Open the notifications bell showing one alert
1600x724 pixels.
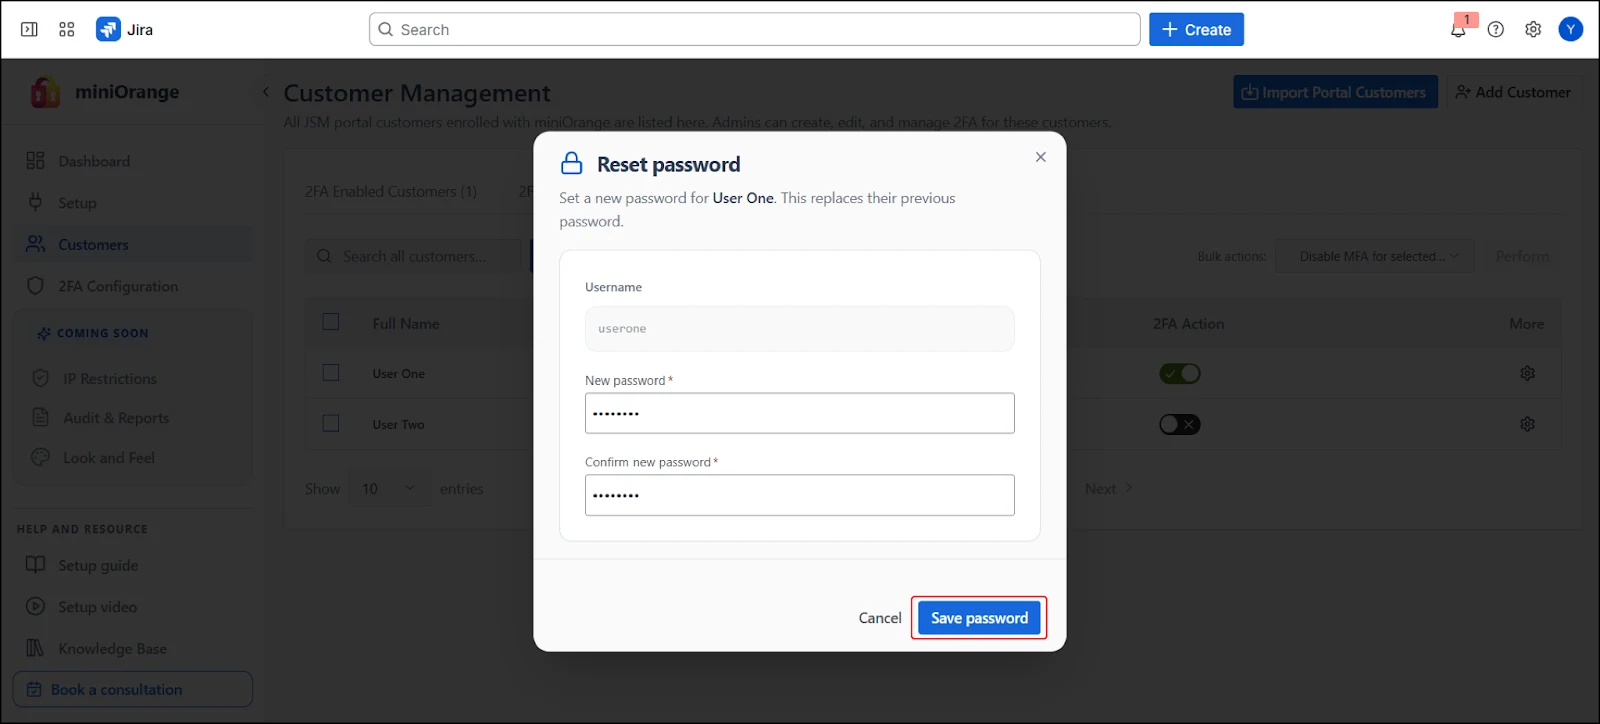pyautogui.click(x=1458, y=30)
